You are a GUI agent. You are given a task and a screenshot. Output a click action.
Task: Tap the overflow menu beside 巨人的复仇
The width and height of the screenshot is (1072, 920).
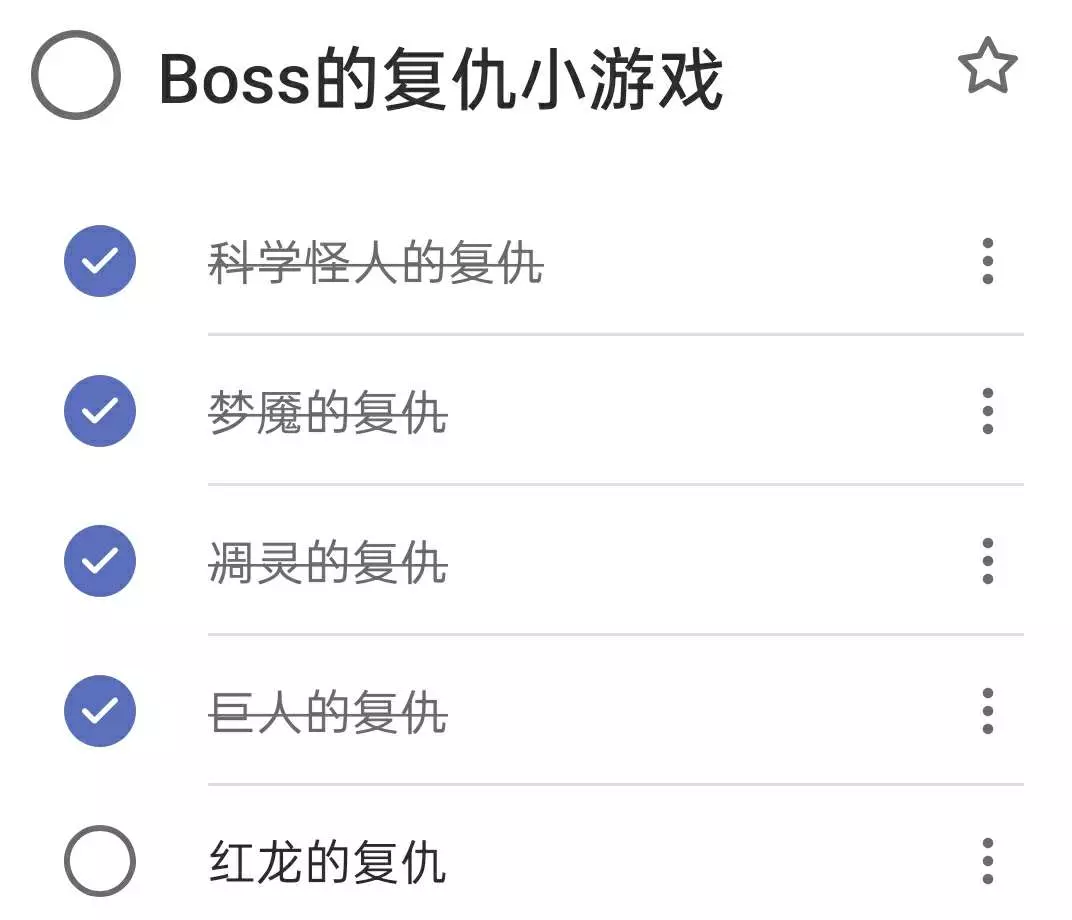tap(987, 711)
